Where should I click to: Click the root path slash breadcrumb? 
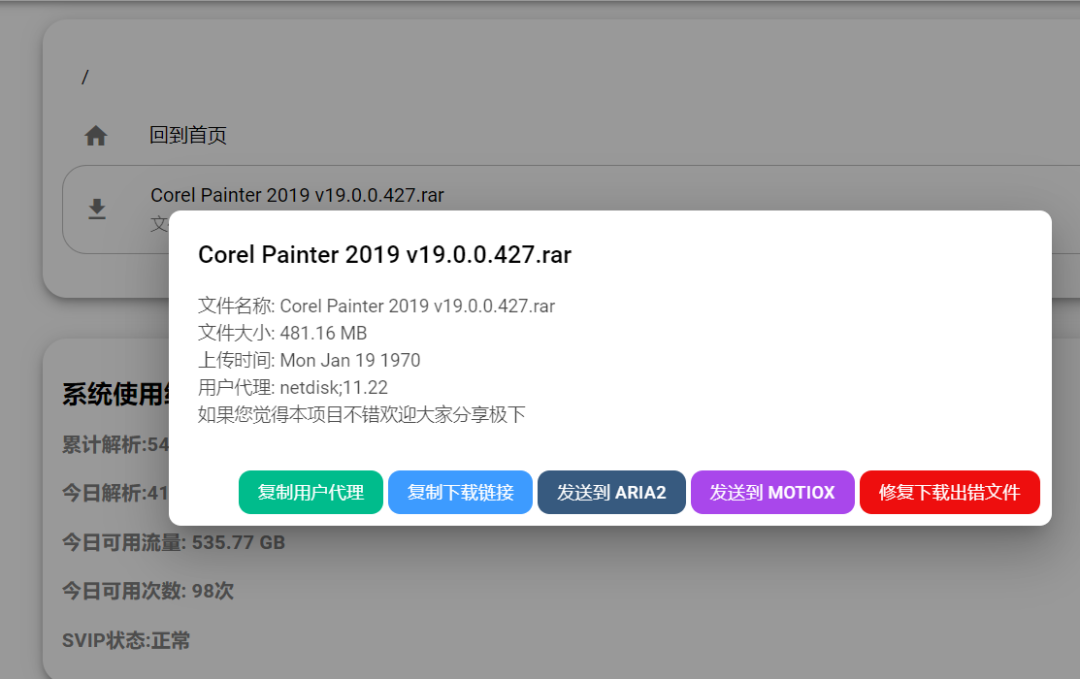(x=85, y=77)
